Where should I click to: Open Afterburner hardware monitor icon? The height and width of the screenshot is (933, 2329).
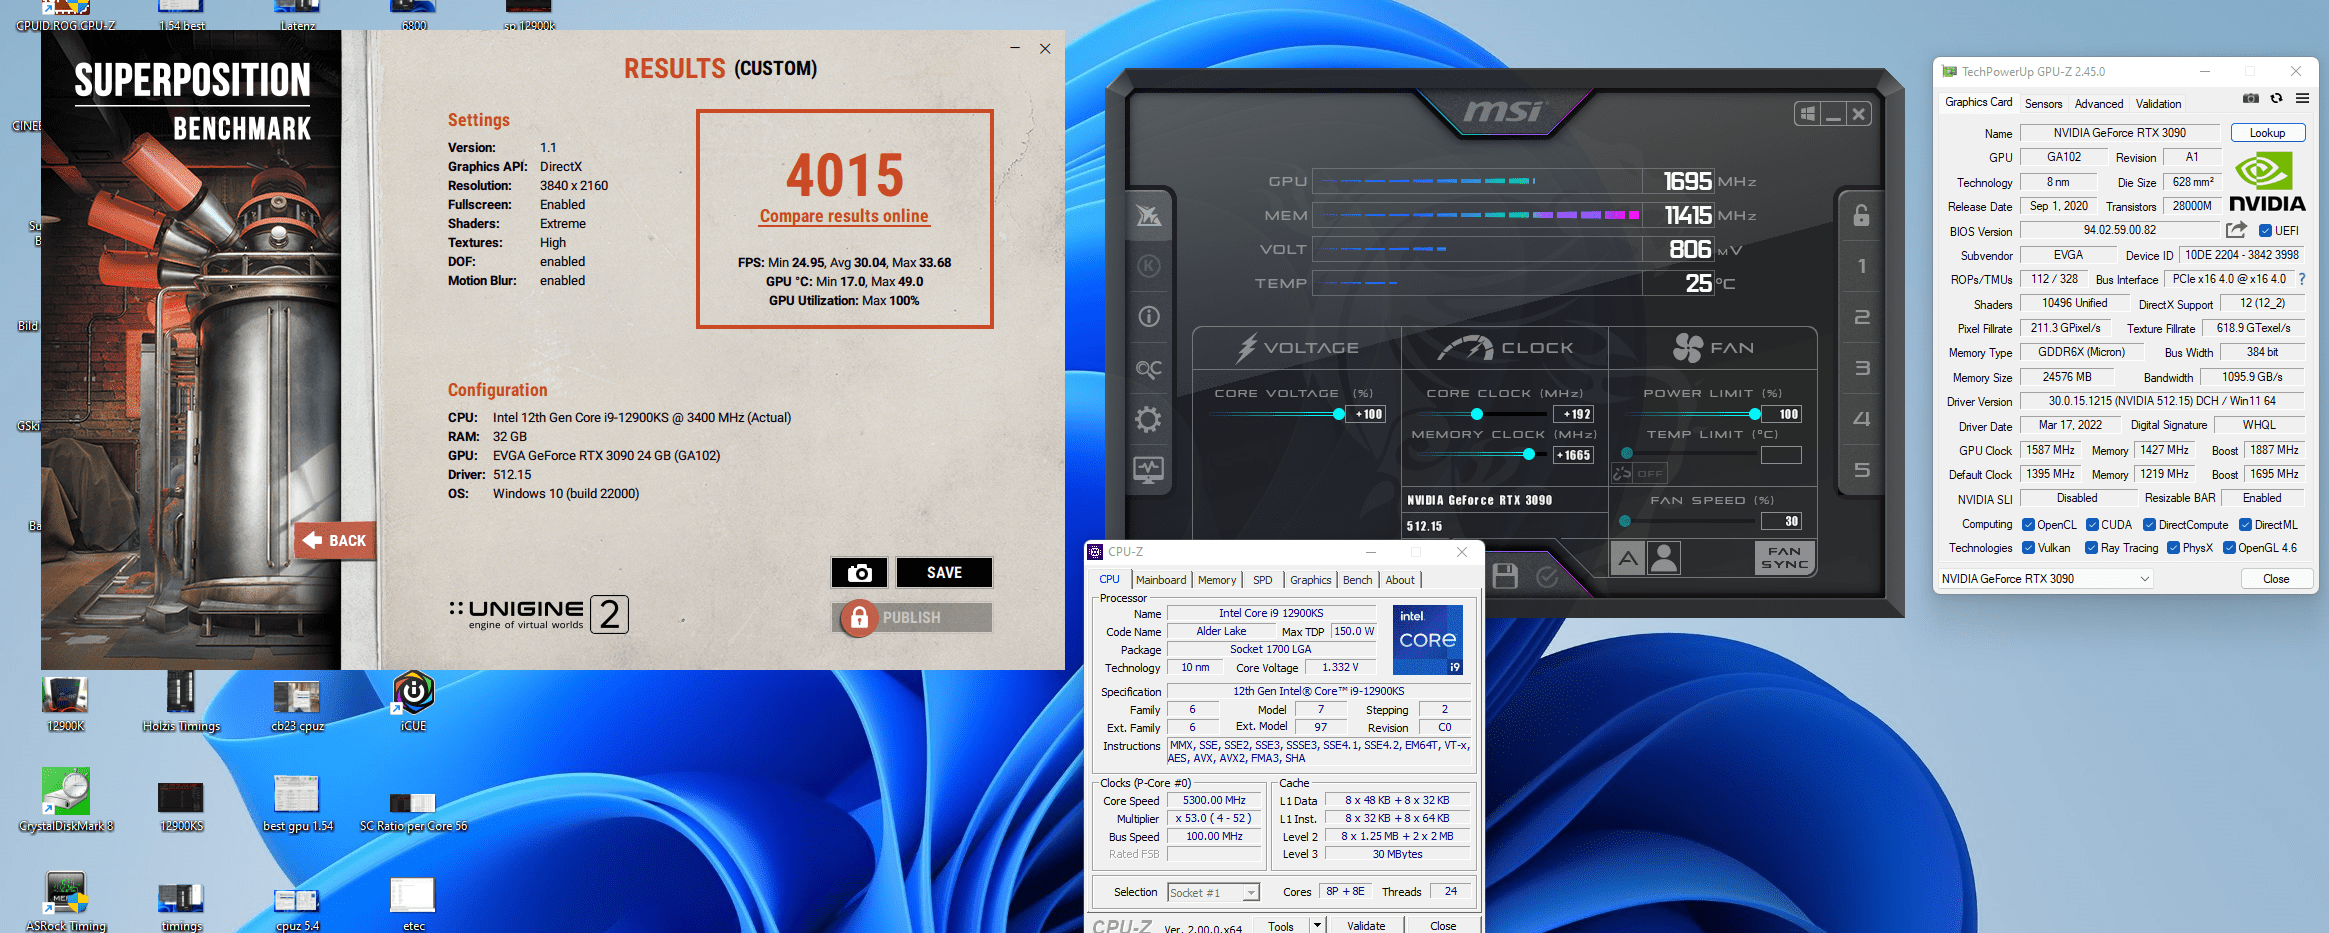(x=1148, y=470)
